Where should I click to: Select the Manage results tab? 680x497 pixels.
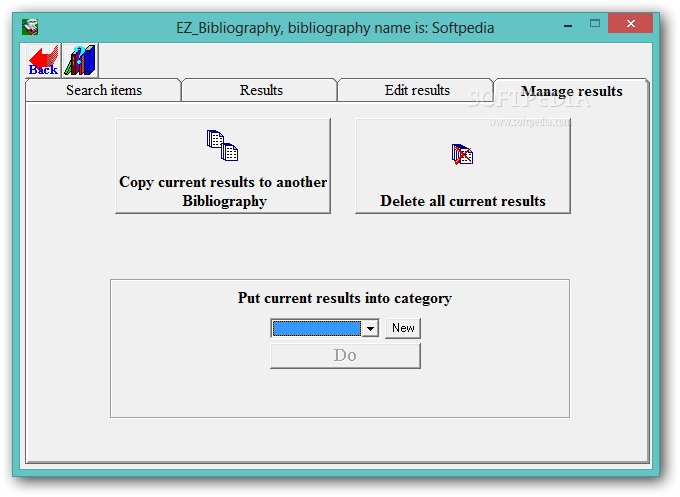(571, 91)
